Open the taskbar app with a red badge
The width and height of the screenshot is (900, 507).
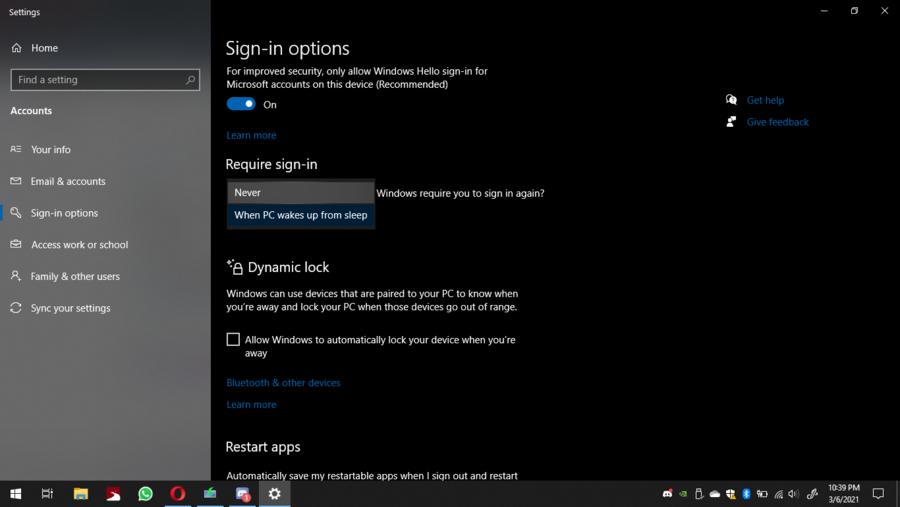tap(243, 494)
